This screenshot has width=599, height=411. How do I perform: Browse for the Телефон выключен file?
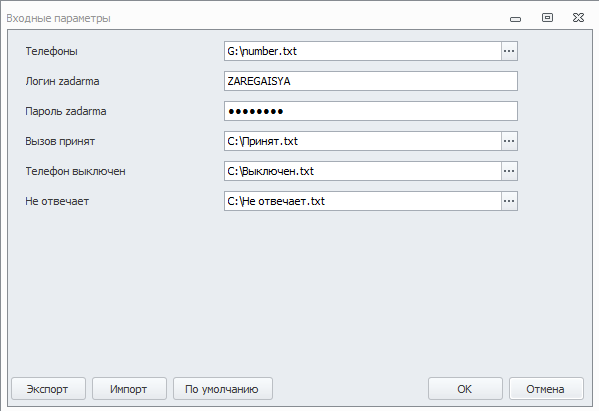coord(509,171)
